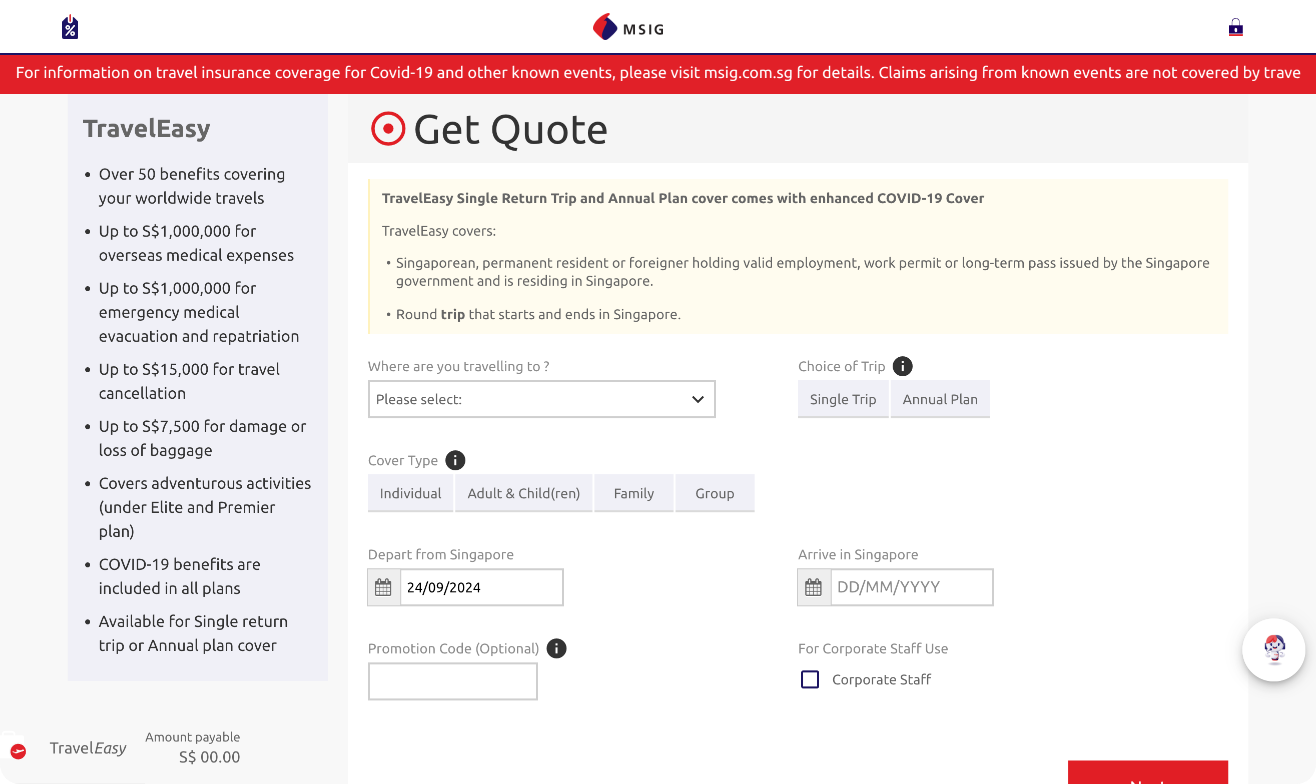Show Choice of Trip info tooltip

pyautogui.click(x=902, y=366)
